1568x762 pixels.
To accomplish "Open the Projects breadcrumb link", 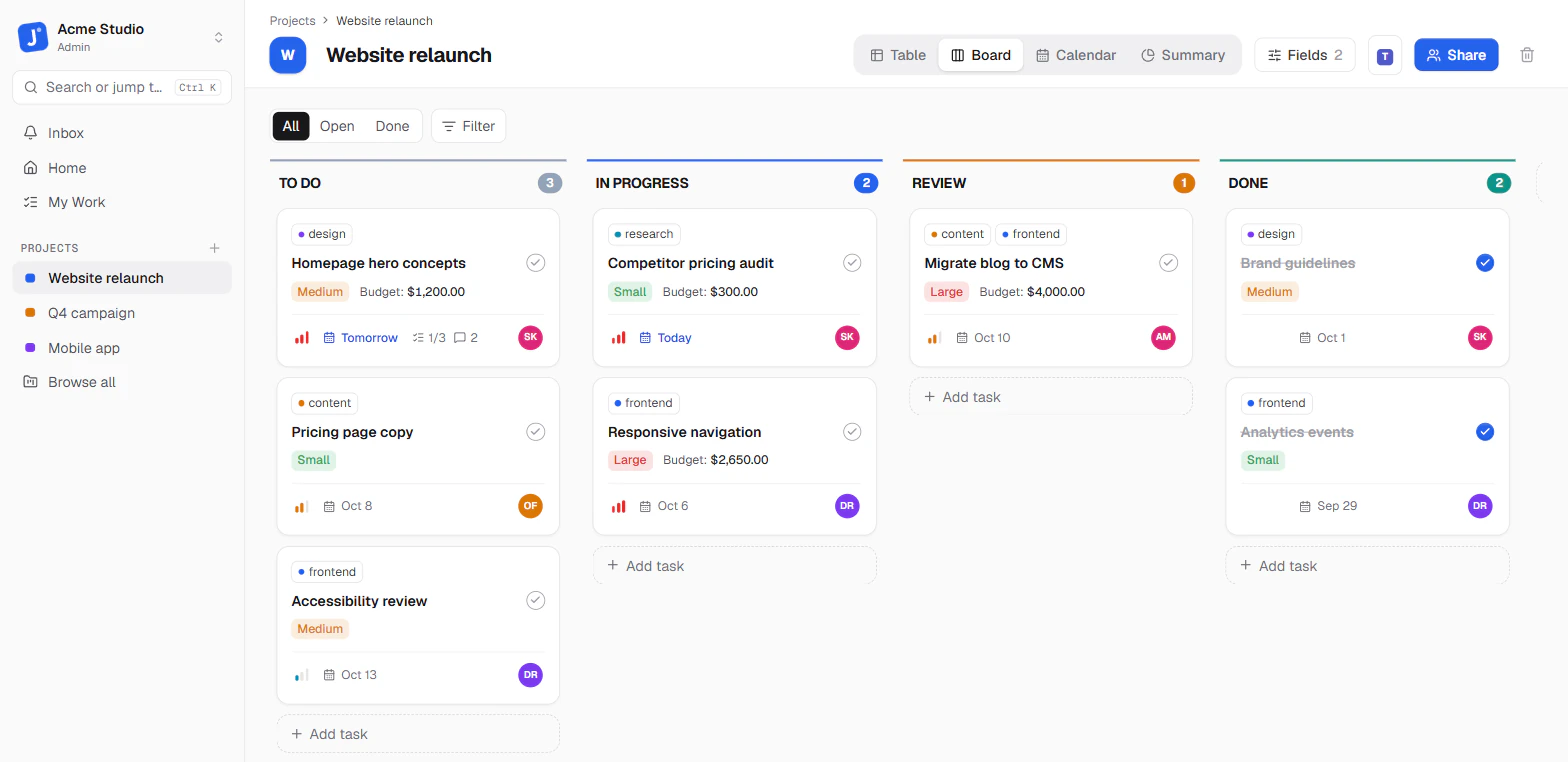I will point(292,21).
